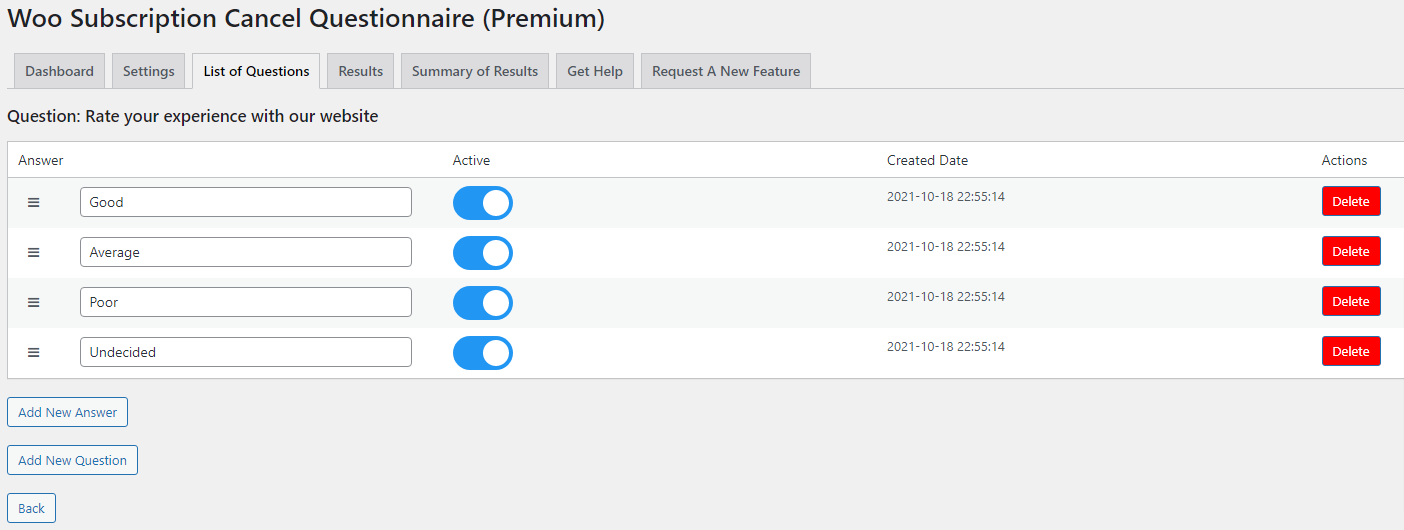Remove the Poor answer with Delete
Viewport: 1404px width, 530px height.
(x=1351, y=301)
